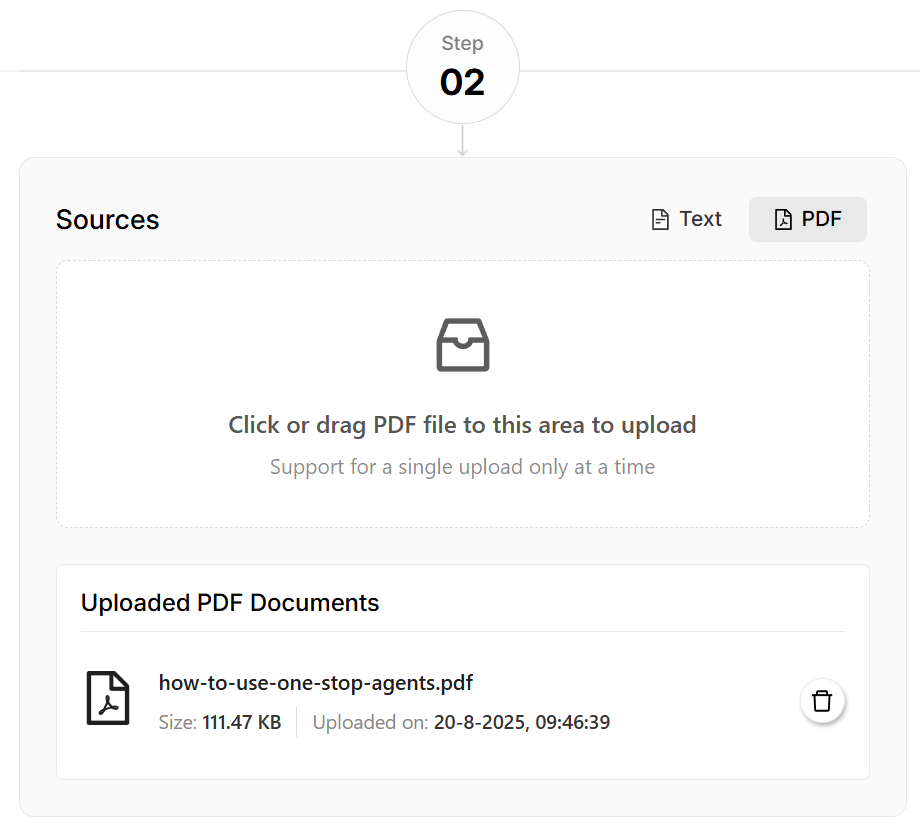This screenshot has width=920, height=828.
Task: Switch to the PDF source tab
Action: coord(807,219)
